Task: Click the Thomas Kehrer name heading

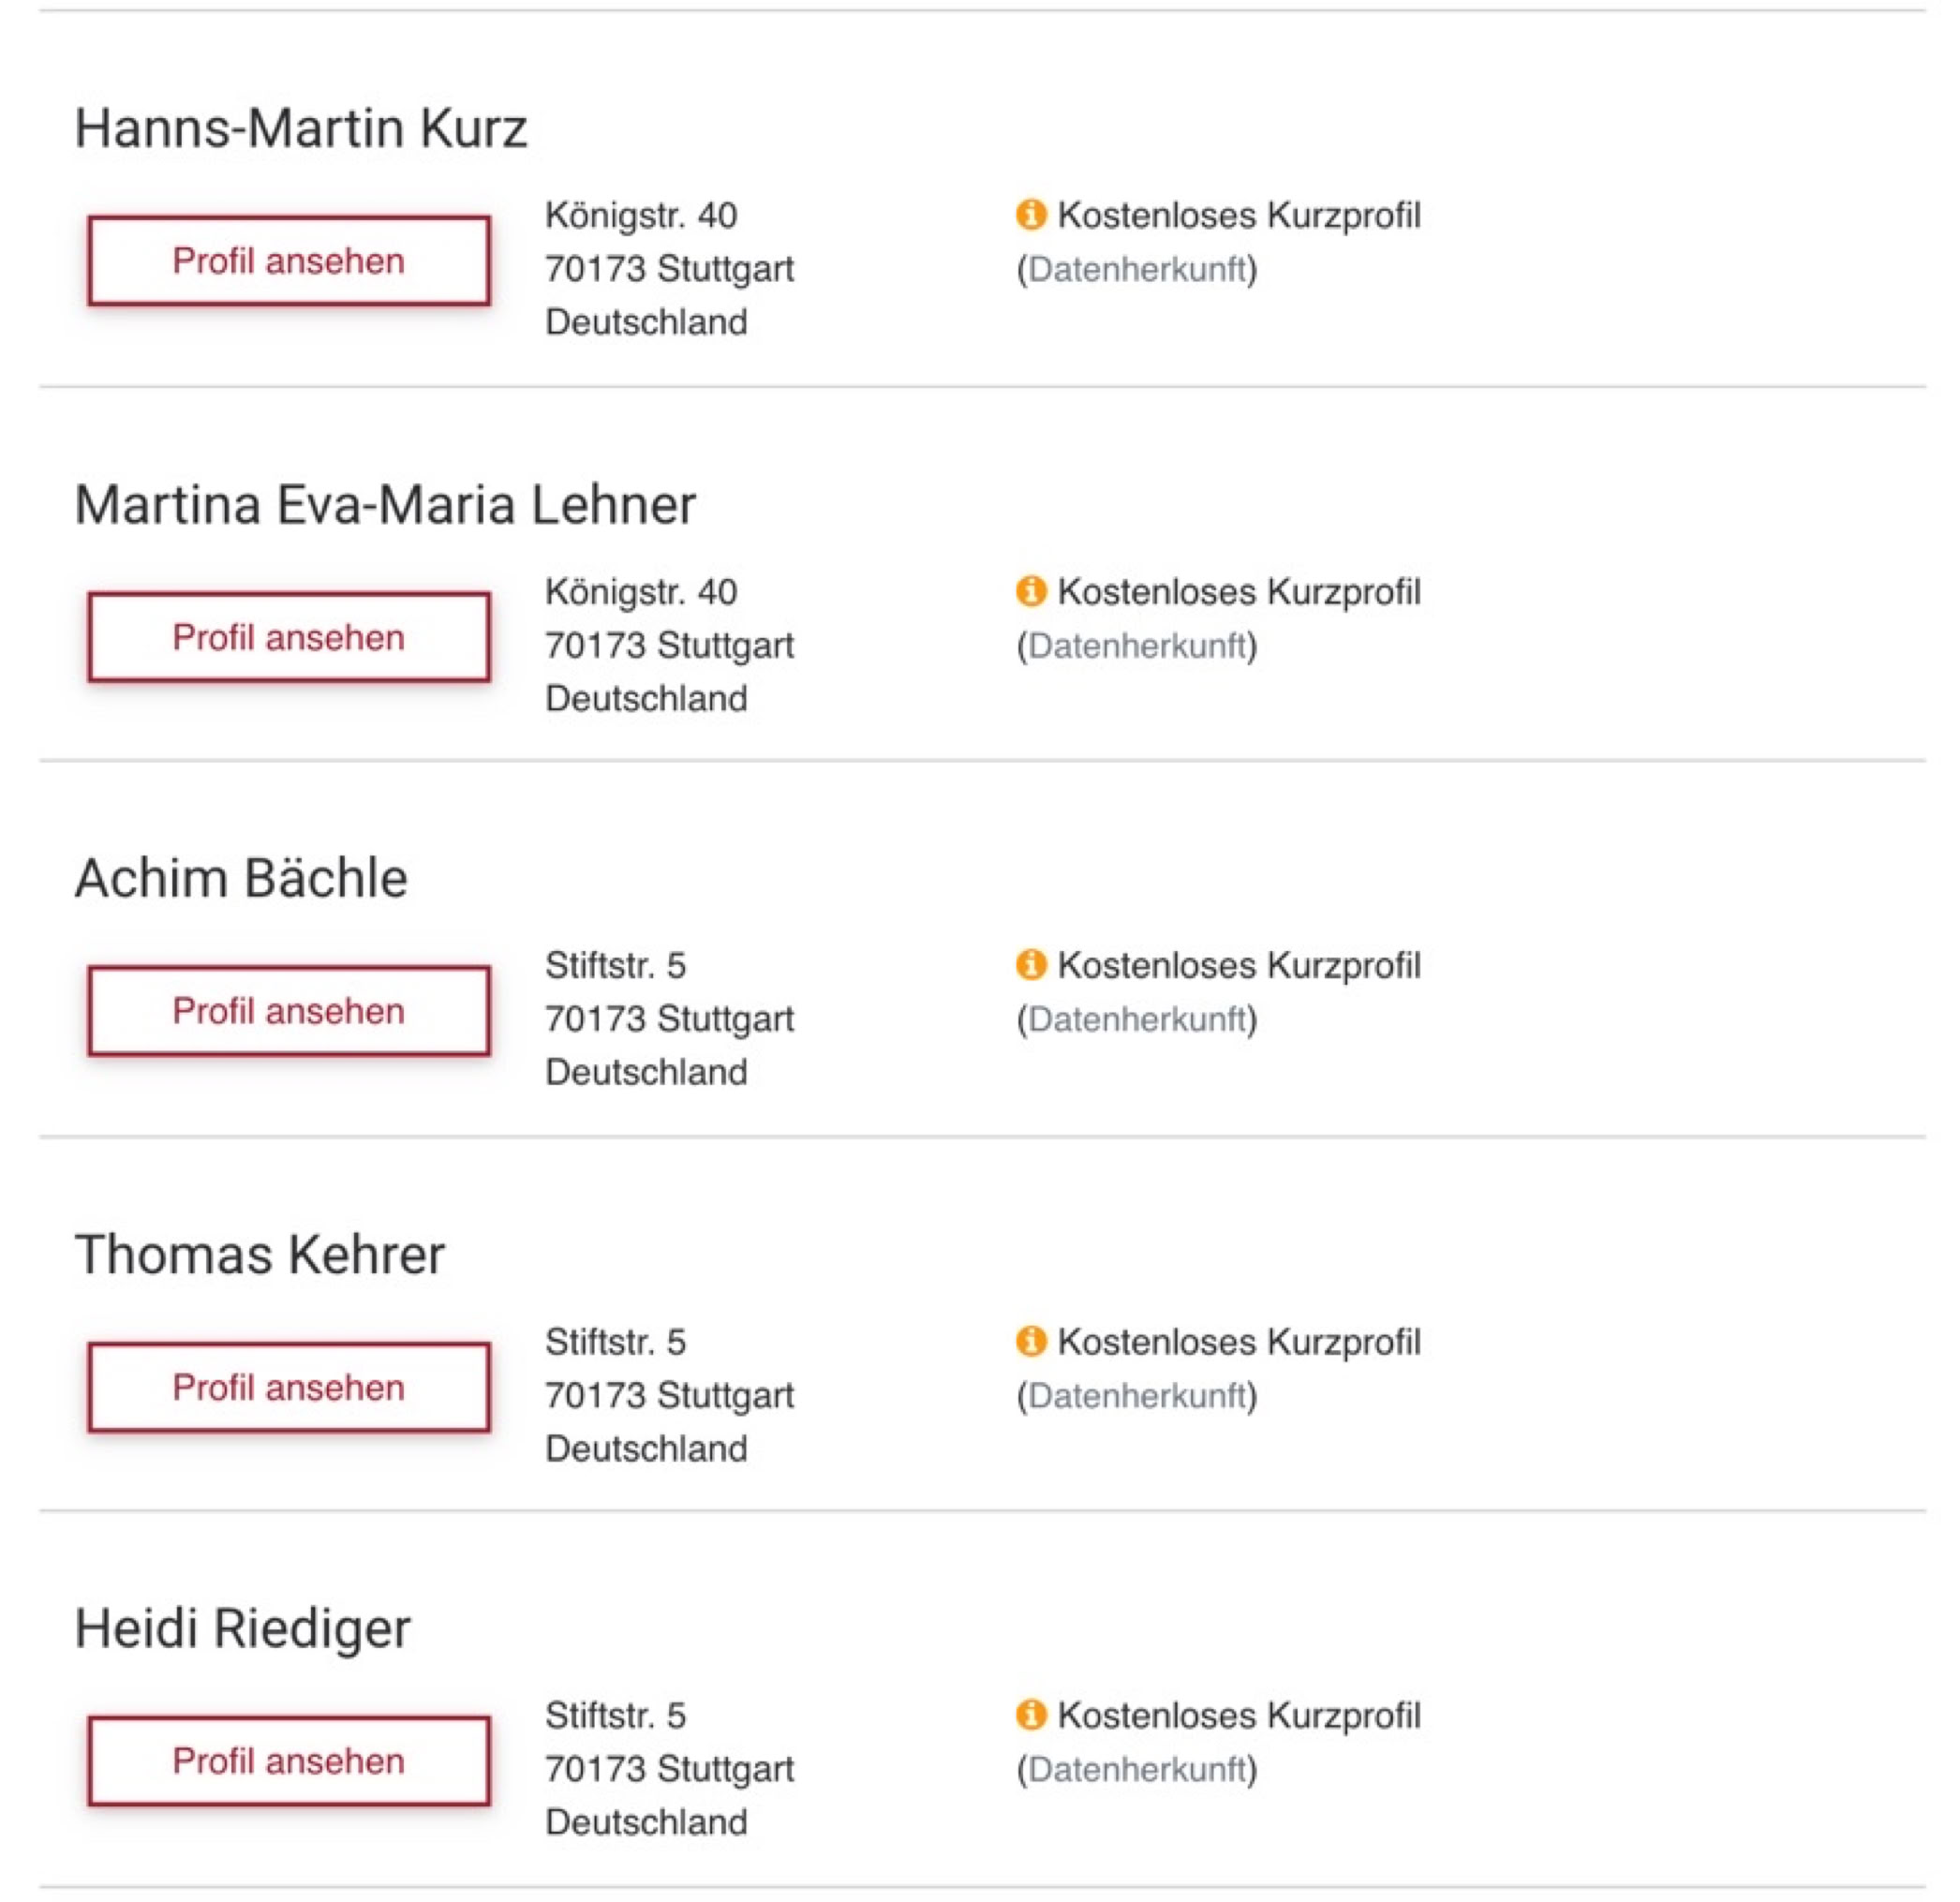Action: point(260,1255)
